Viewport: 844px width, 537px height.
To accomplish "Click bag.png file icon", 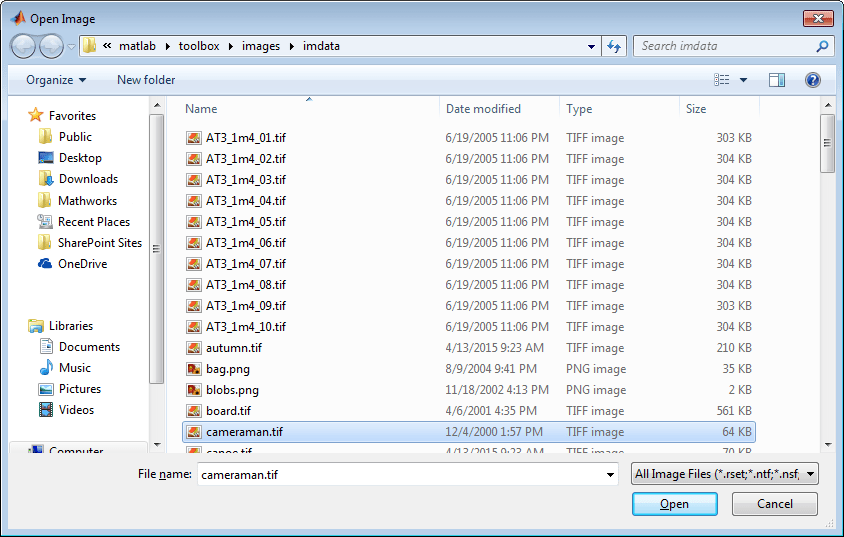I will tap(194, 369).
